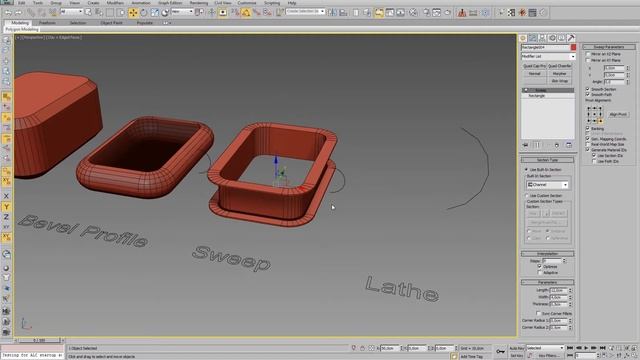Click the animation time slider
This screenshot has width=640, height=360.
(x=40, y=340)
